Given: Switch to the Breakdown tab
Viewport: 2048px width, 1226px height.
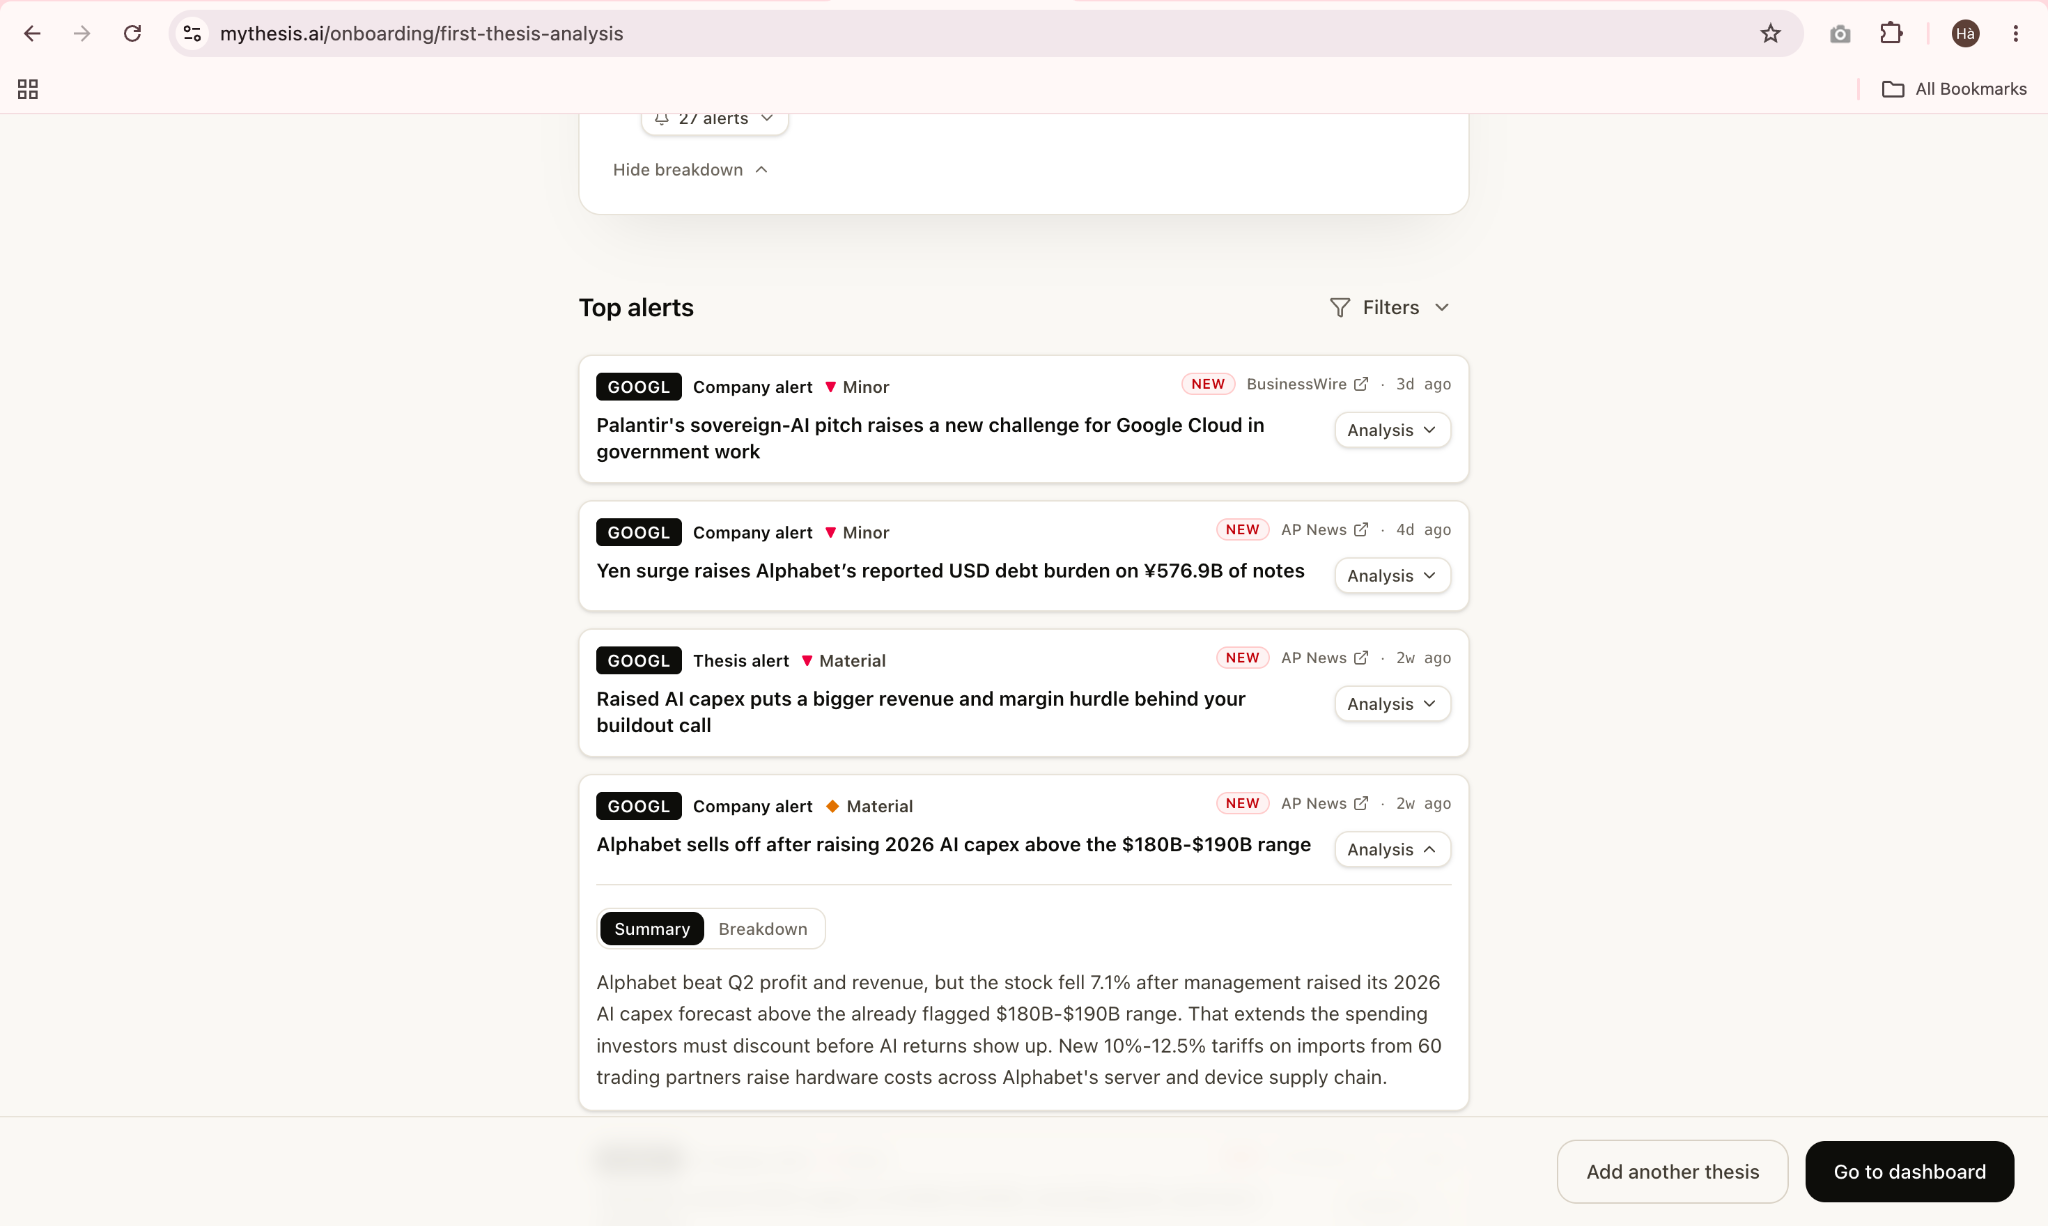Looking at the screenshot, I should [763, 929].
